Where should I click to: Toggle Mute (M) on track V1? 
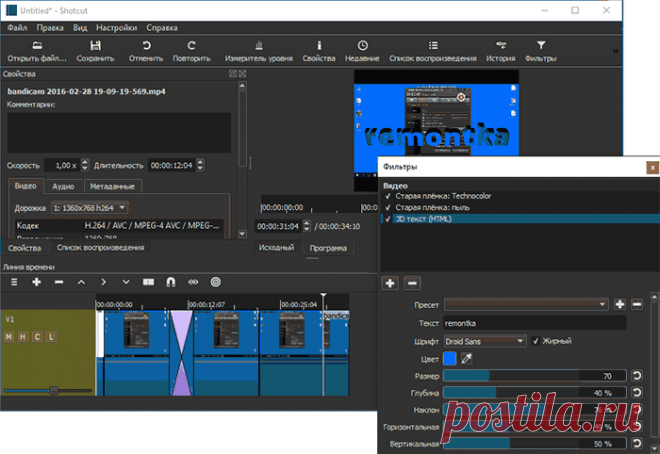(9, 337)
